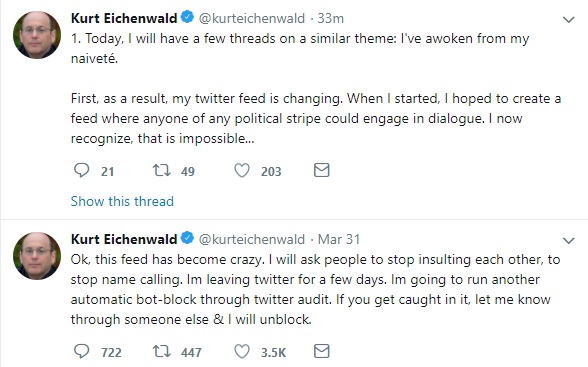
Task: Open the first tweet's chevron options menu
Action: coord(569,19)
